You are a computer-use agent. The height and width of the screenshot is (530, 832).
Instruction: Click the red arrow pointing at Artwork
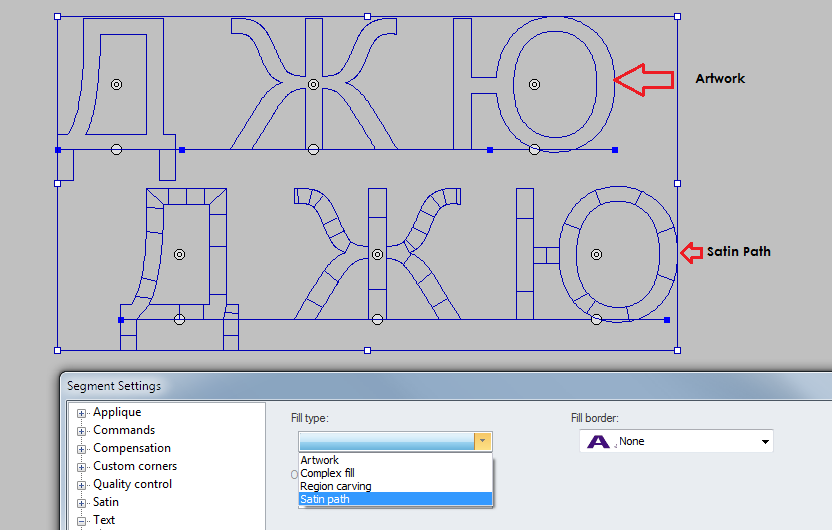[x=644, y=80]
